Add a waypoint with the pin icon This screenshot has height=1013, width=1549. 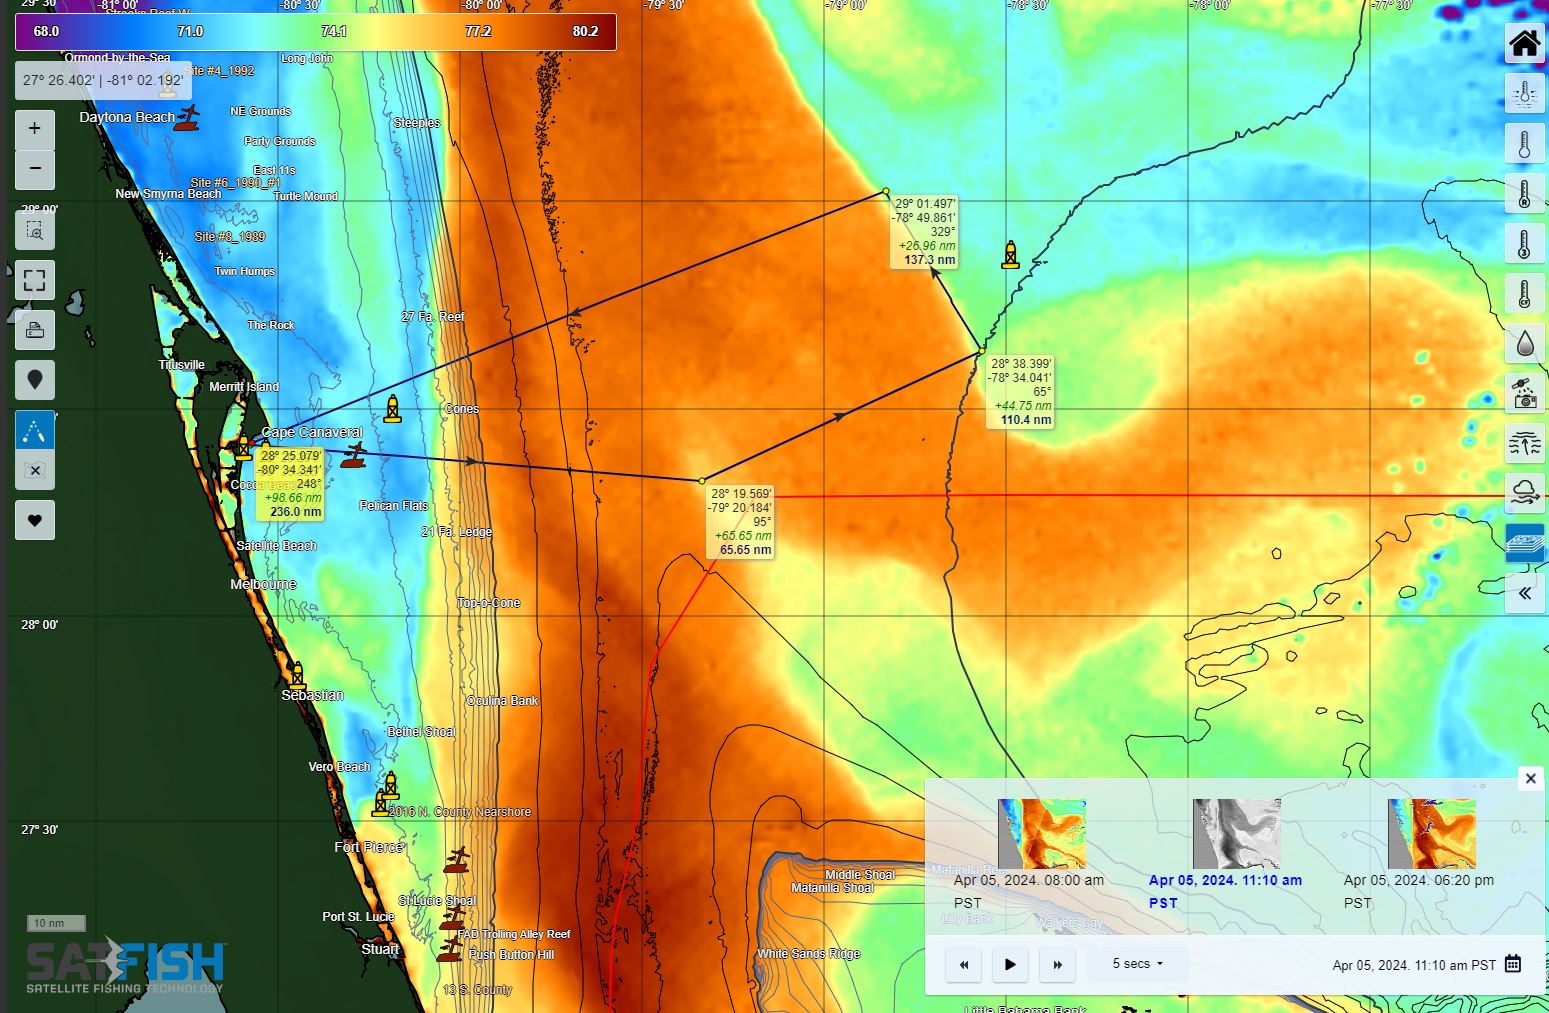[x=35, y=380]
